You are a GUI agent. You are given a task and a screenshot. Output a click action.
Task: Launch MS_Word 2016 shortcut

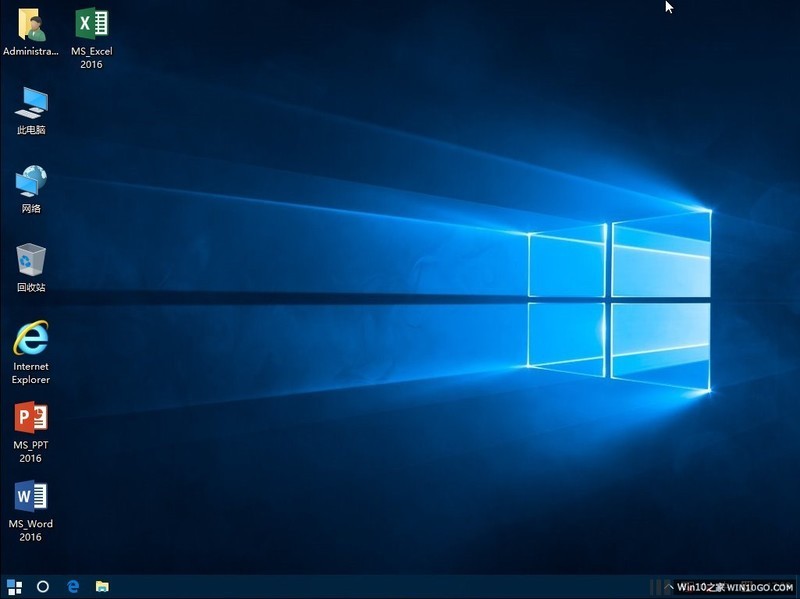[31, 496]
